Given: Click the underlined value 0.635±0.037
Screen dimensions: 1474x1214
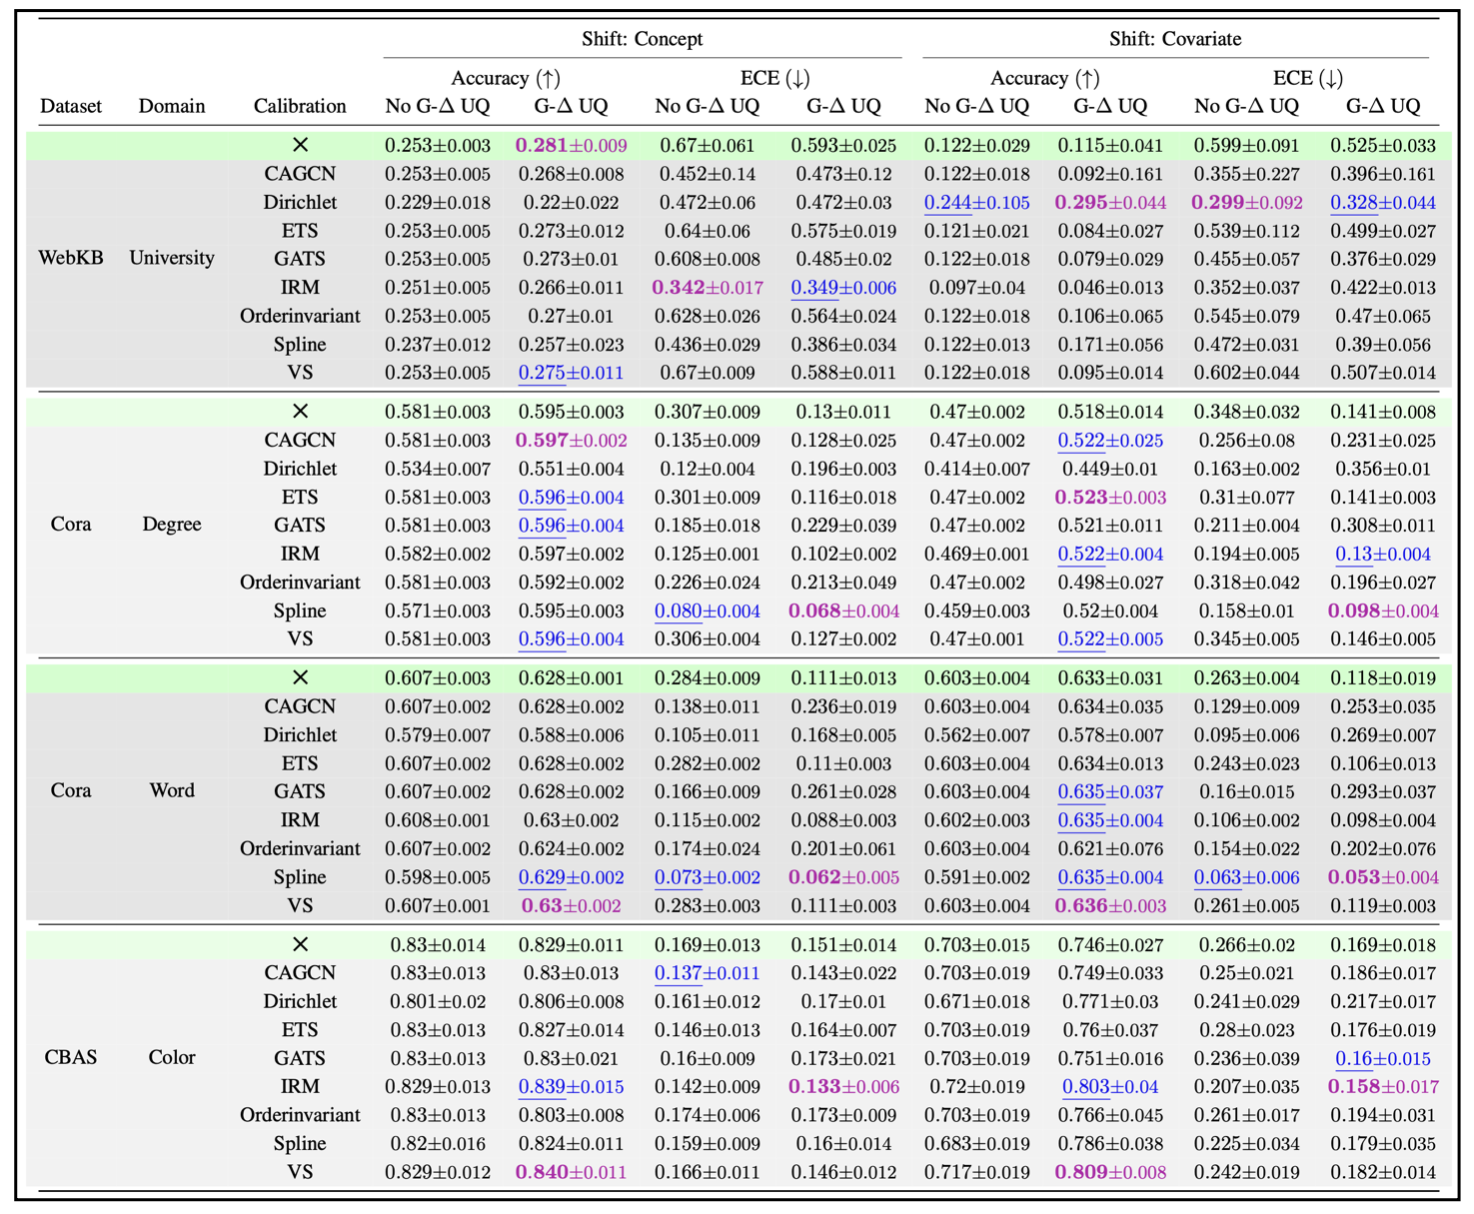Looking at the screenshot, I should [x=1111, y=792].
